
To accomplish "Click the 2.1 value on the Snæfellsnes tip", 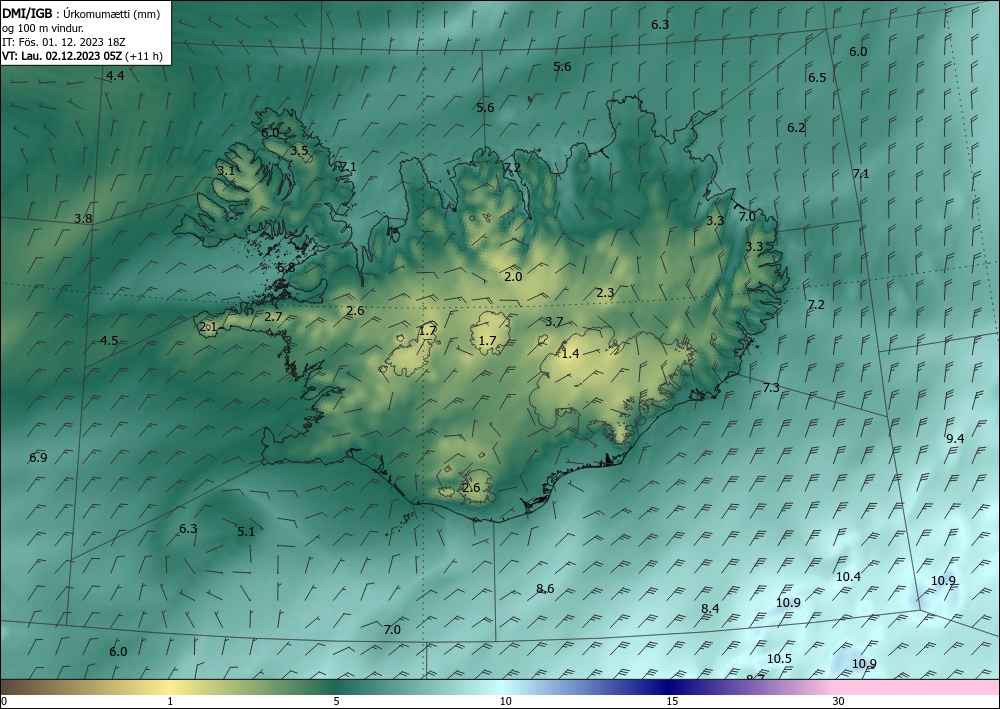I will (x=209, y=327).
